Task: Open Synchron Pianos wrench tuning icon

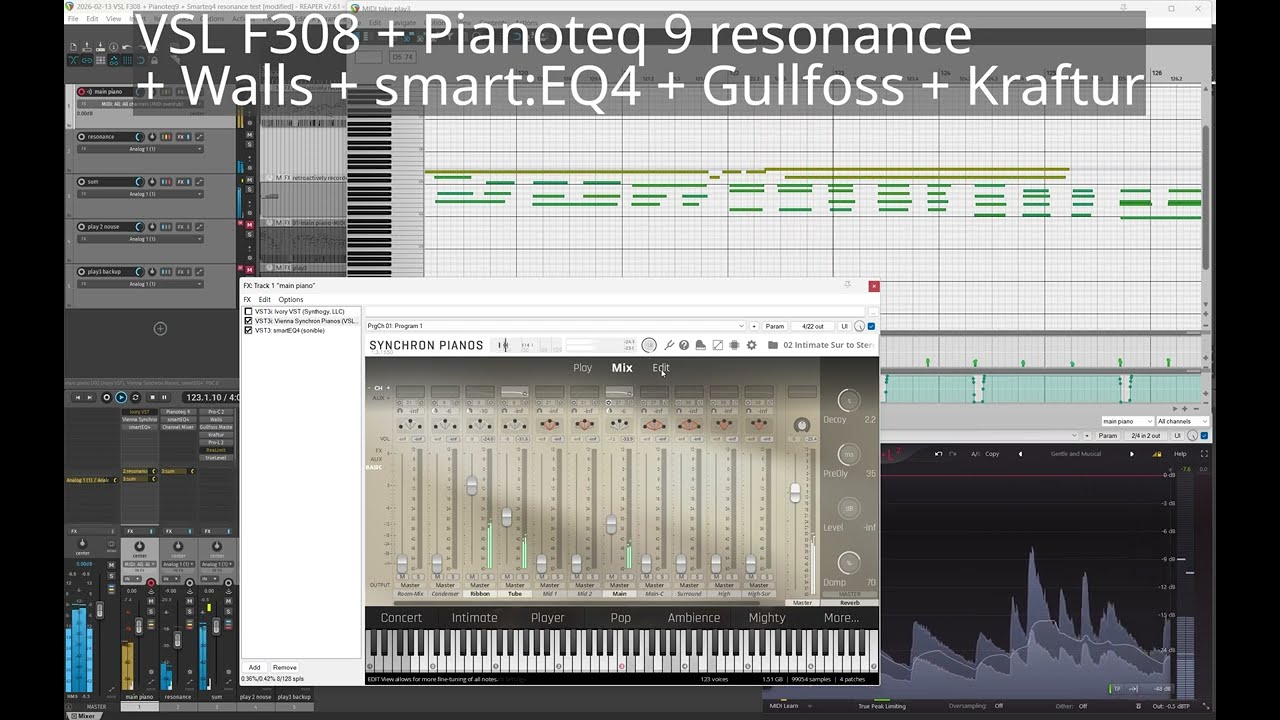Action: coord(669,345)
